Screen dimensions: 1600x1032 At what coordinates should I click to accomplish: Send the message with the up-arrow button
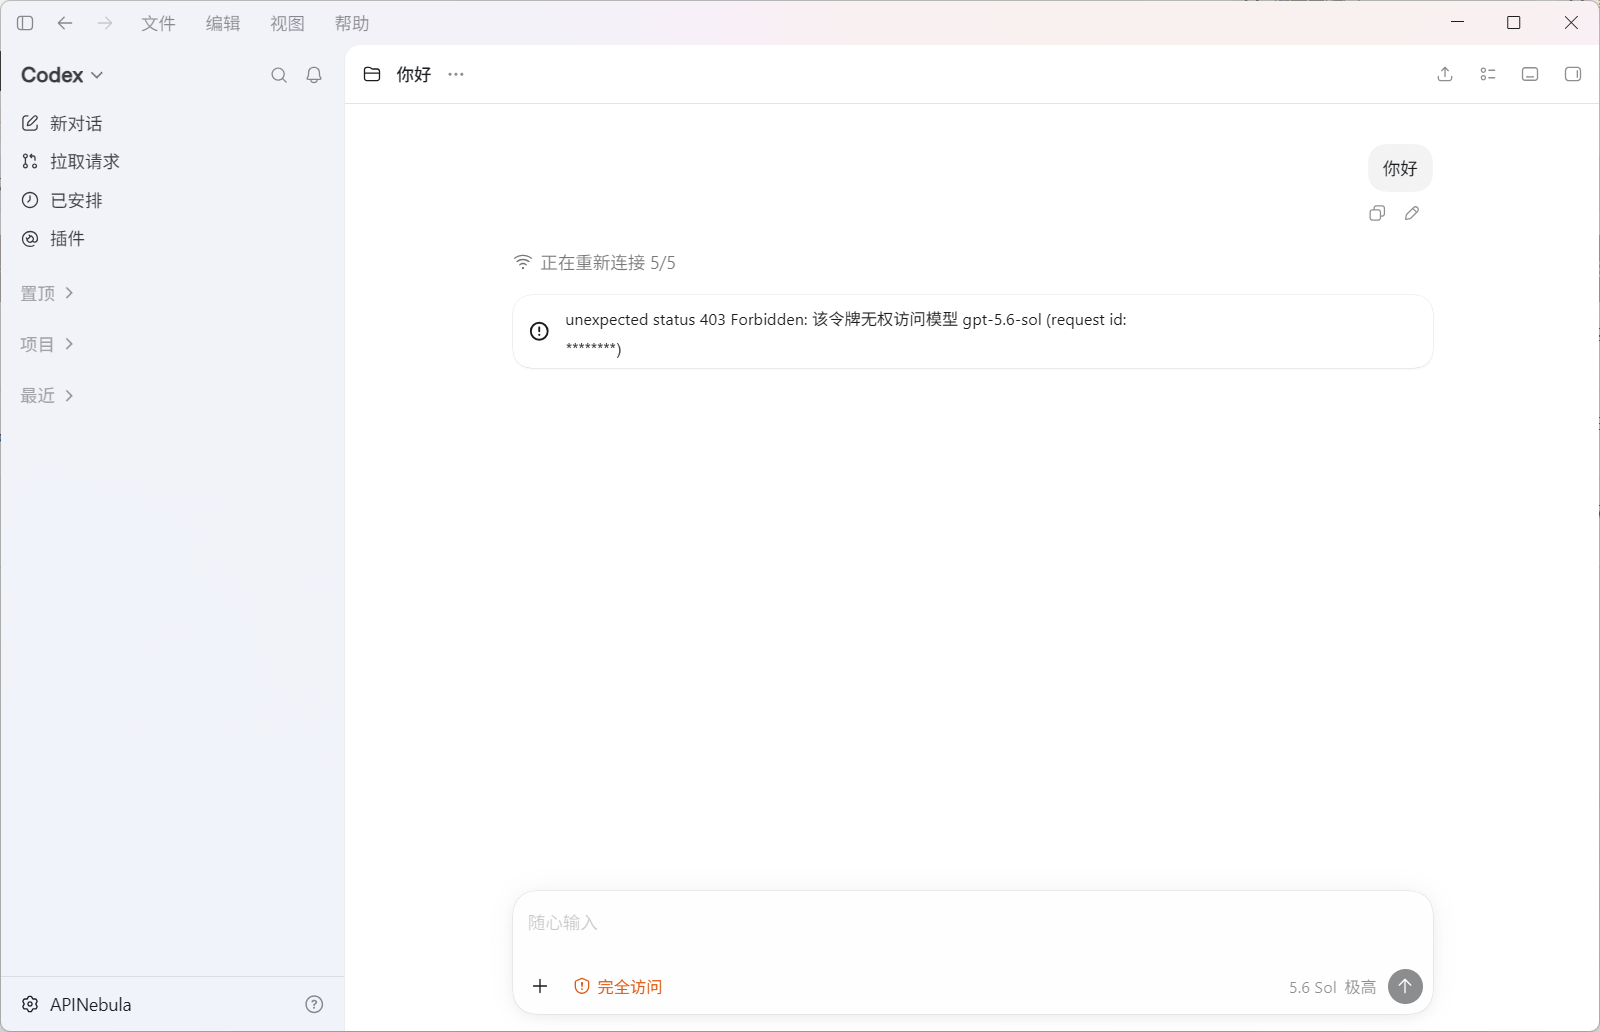tap(1405, 986)
